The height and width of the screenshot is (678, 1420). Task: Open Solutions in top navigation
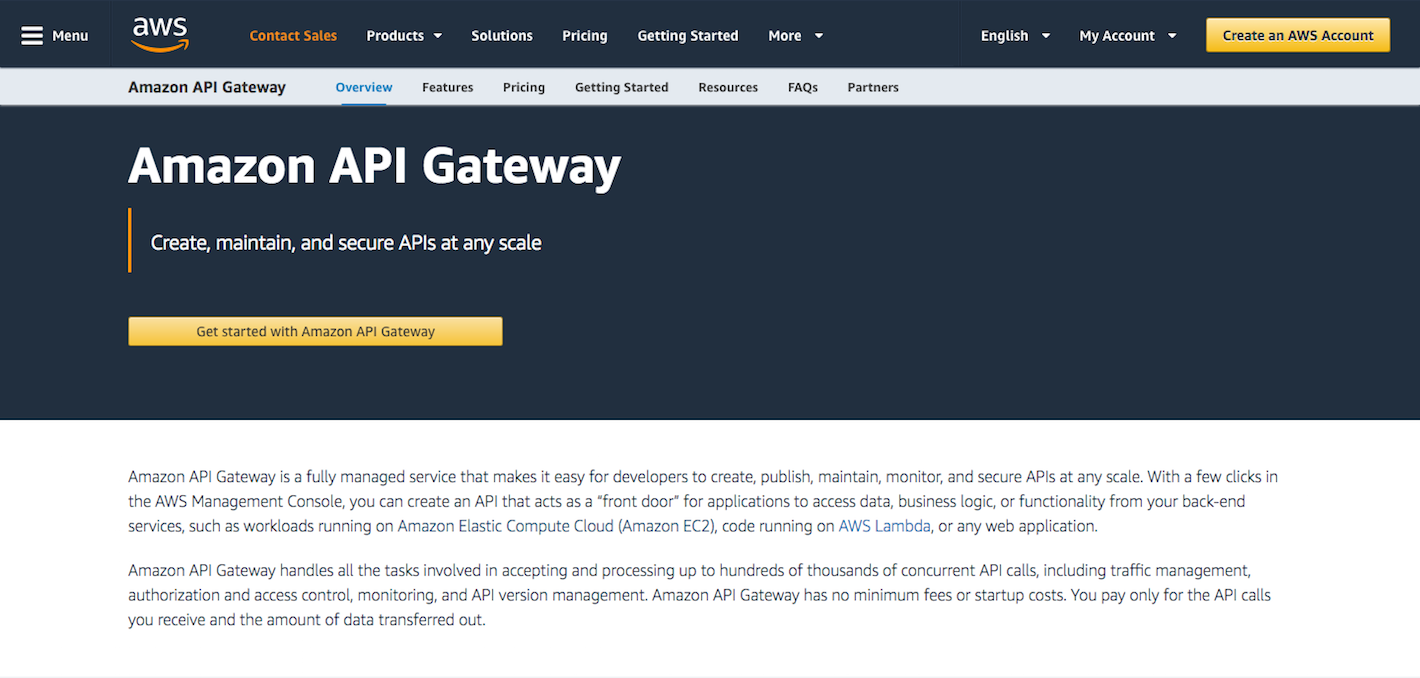[x=502, y=36]
